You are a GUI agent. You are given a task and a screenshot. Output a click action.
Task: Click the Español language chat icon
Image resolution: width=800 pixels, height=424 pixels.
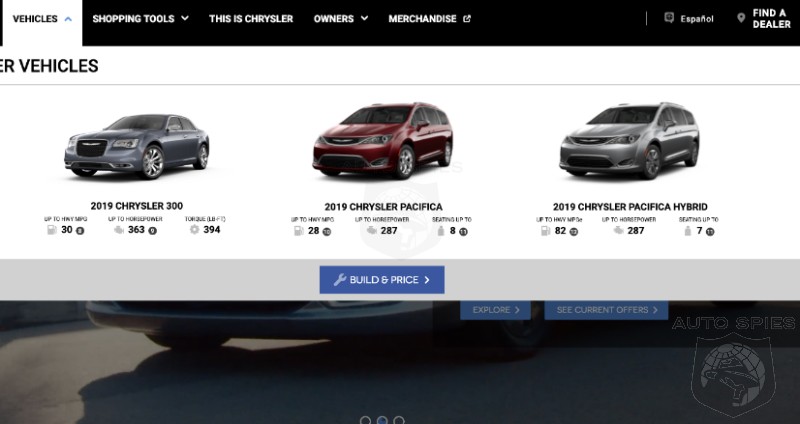[669, 18]
